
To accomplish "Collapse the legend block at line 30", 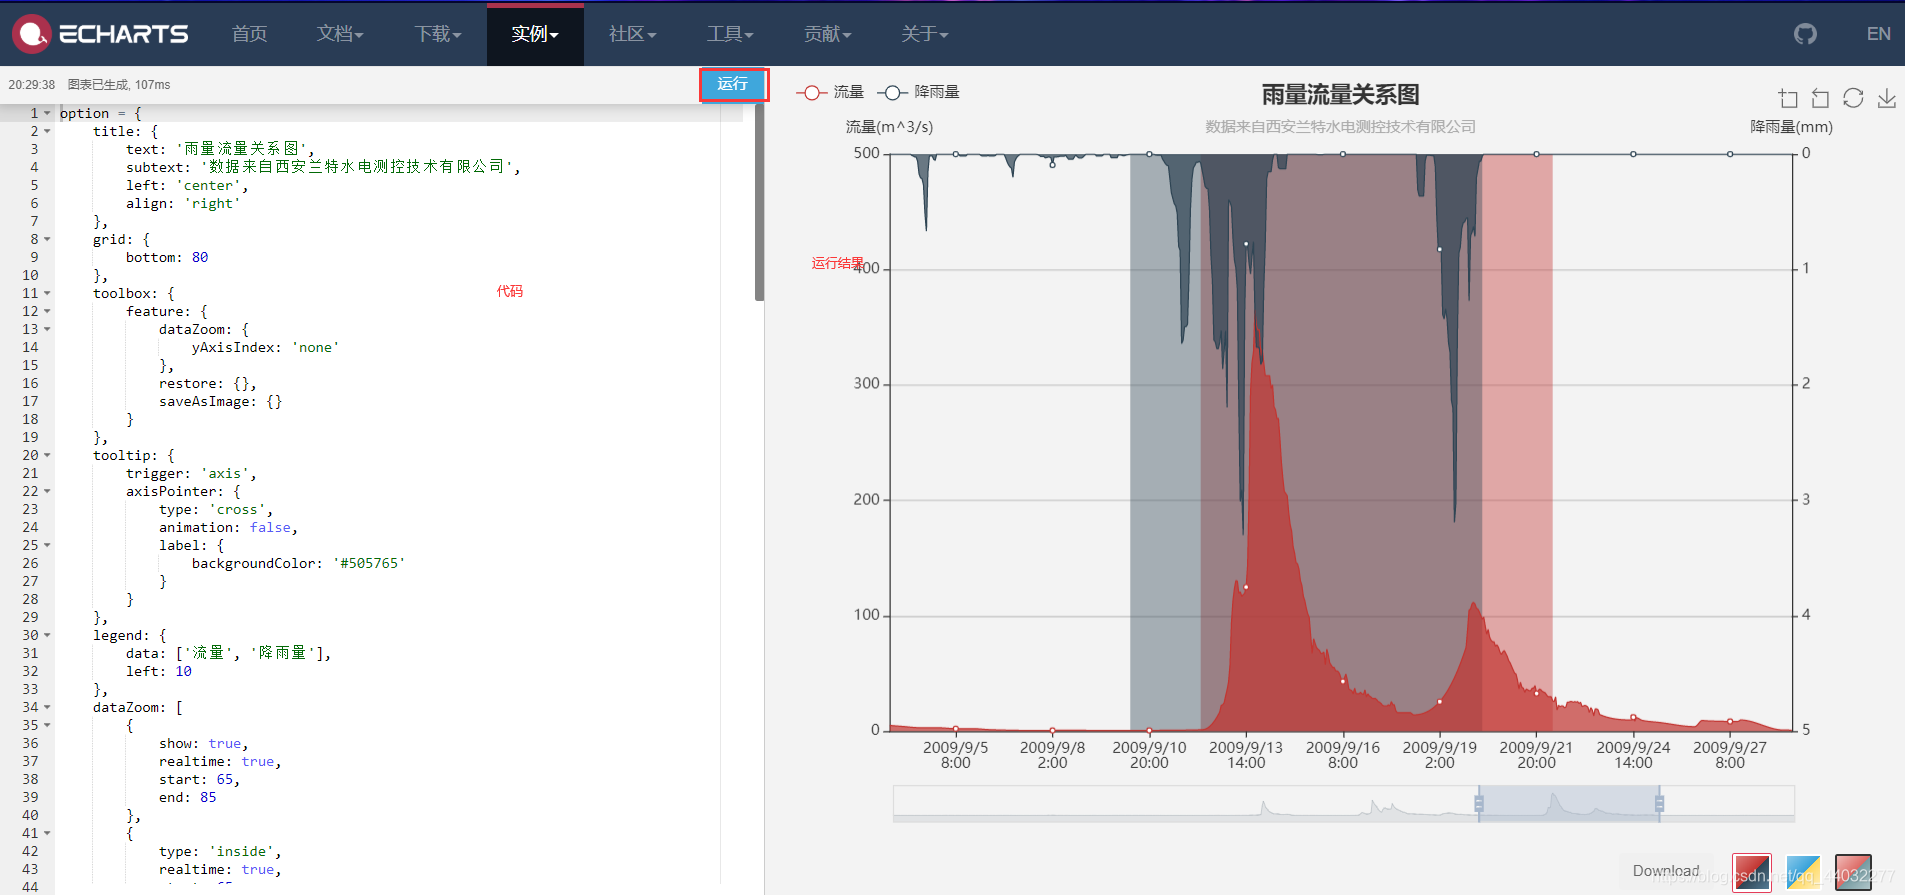I will coord(47,635).
